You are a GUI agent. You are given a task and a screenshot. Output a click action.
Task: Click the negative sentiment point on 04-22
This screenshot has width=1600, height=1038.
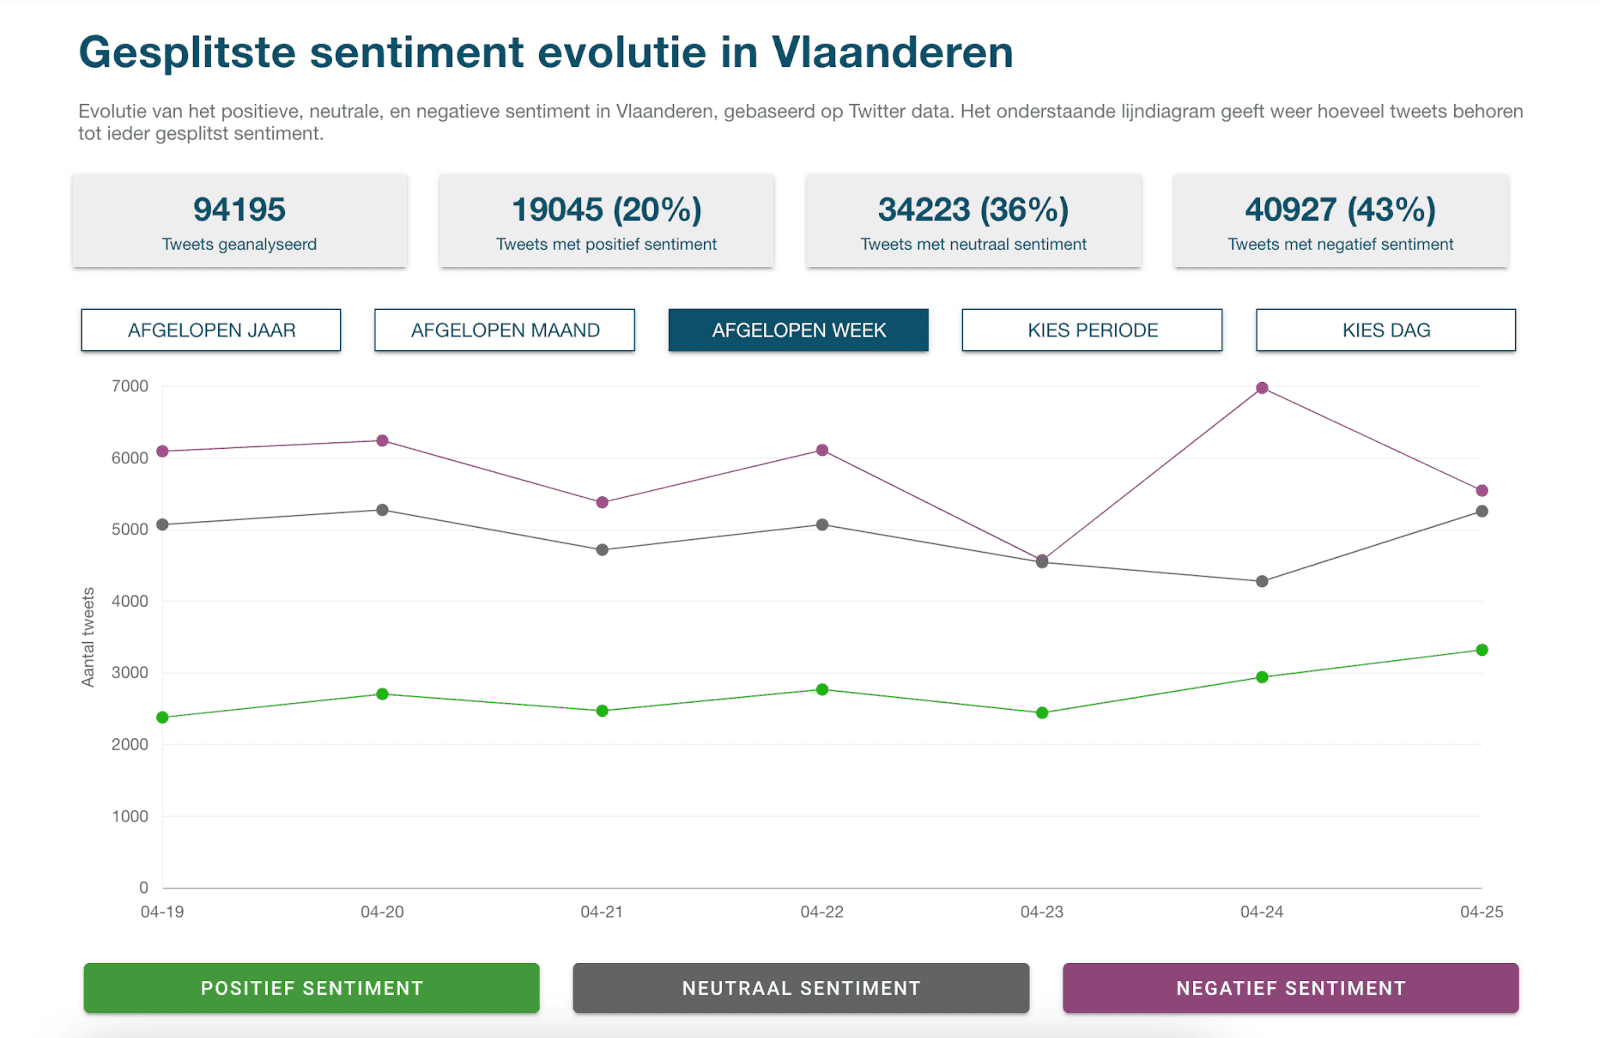point(822,450)
